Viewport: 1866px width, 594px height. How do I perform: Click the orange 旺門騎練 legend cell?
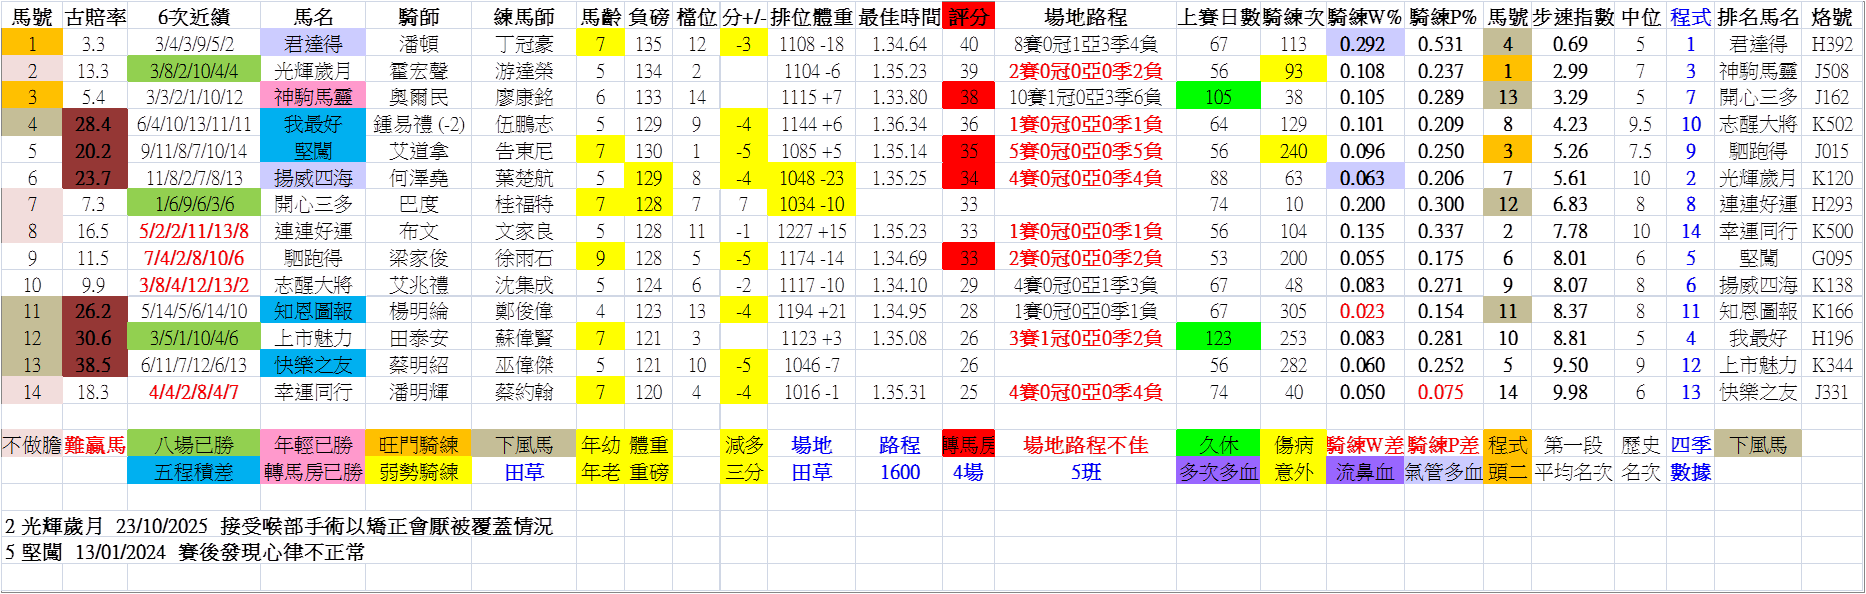coord(418,445)
